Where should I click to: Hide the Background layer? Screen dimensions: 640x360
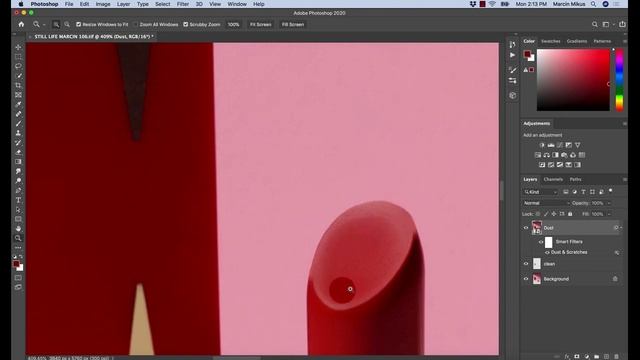(x=526, y=279)
